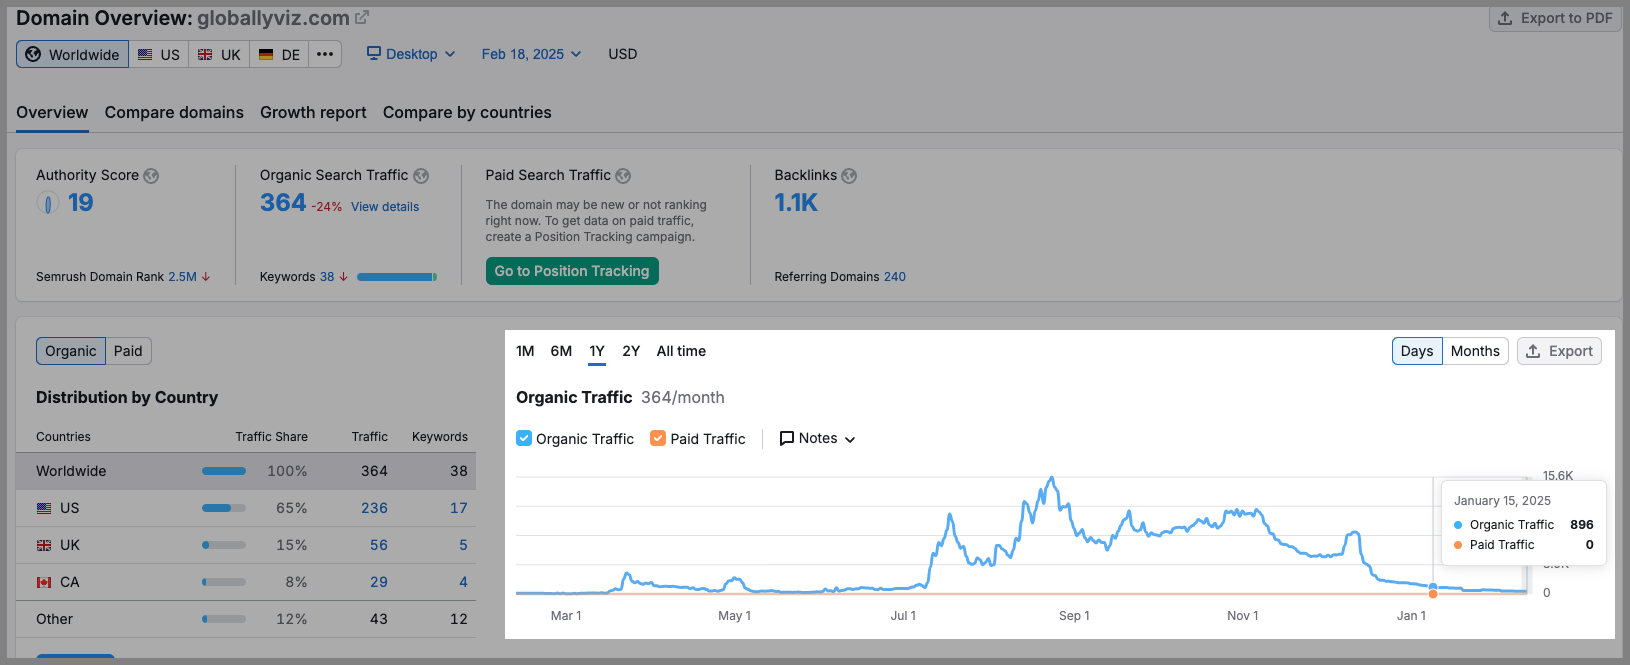Viewport: 1630px width, 665px height.
Task: Click US keywords value 17
Action: point(459,508)
